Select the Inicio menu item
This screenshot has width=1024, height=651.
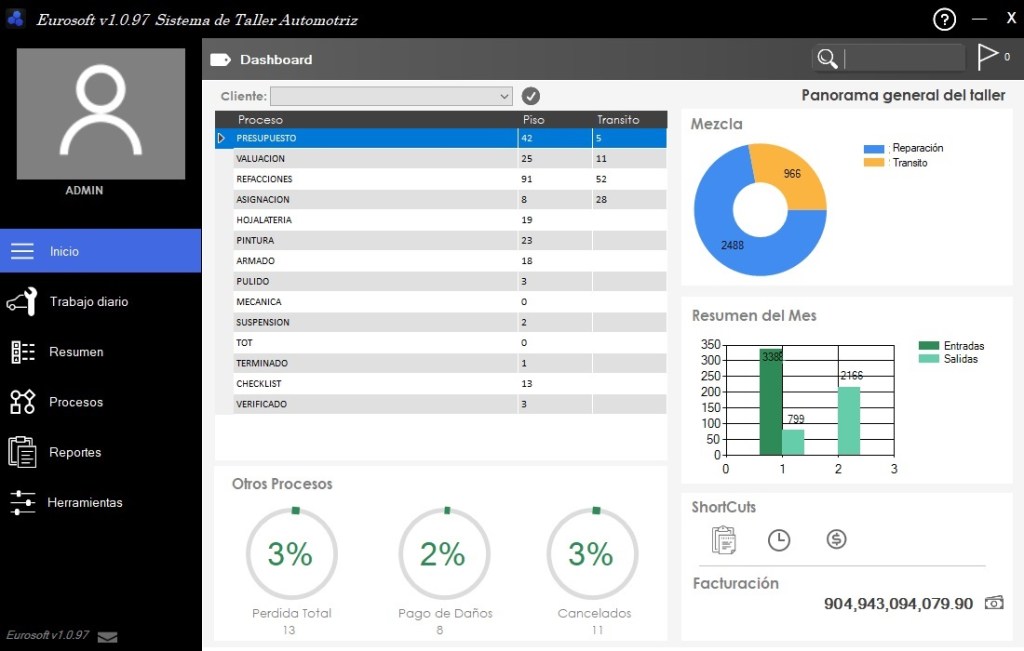pyautogui.click(x=100, y=251)
